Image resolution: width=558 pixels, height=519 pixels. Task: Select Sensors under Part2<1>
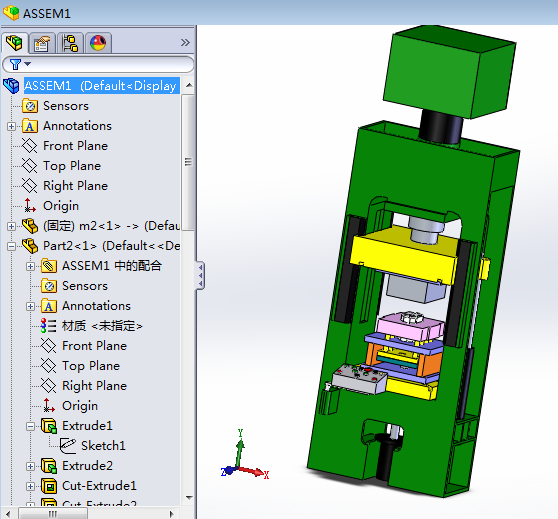point(85,286)
